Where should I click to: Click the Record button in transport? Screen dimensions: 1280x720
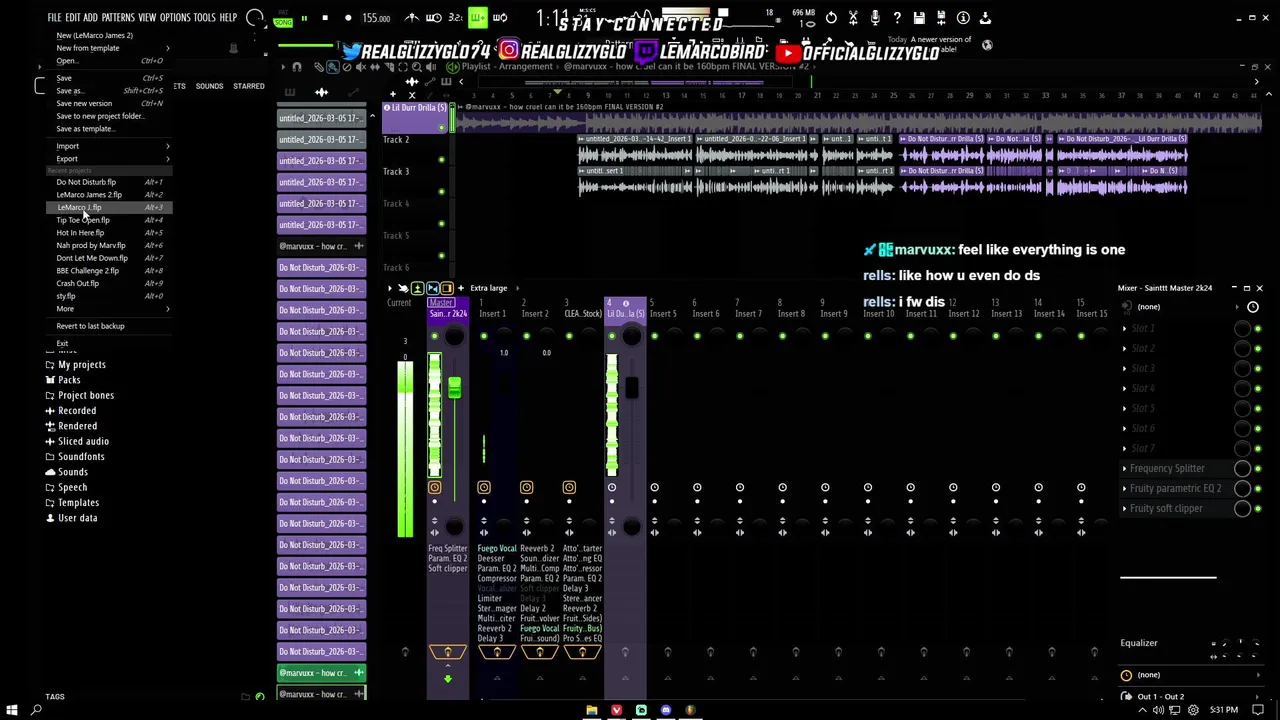click(x=348, y=18)
